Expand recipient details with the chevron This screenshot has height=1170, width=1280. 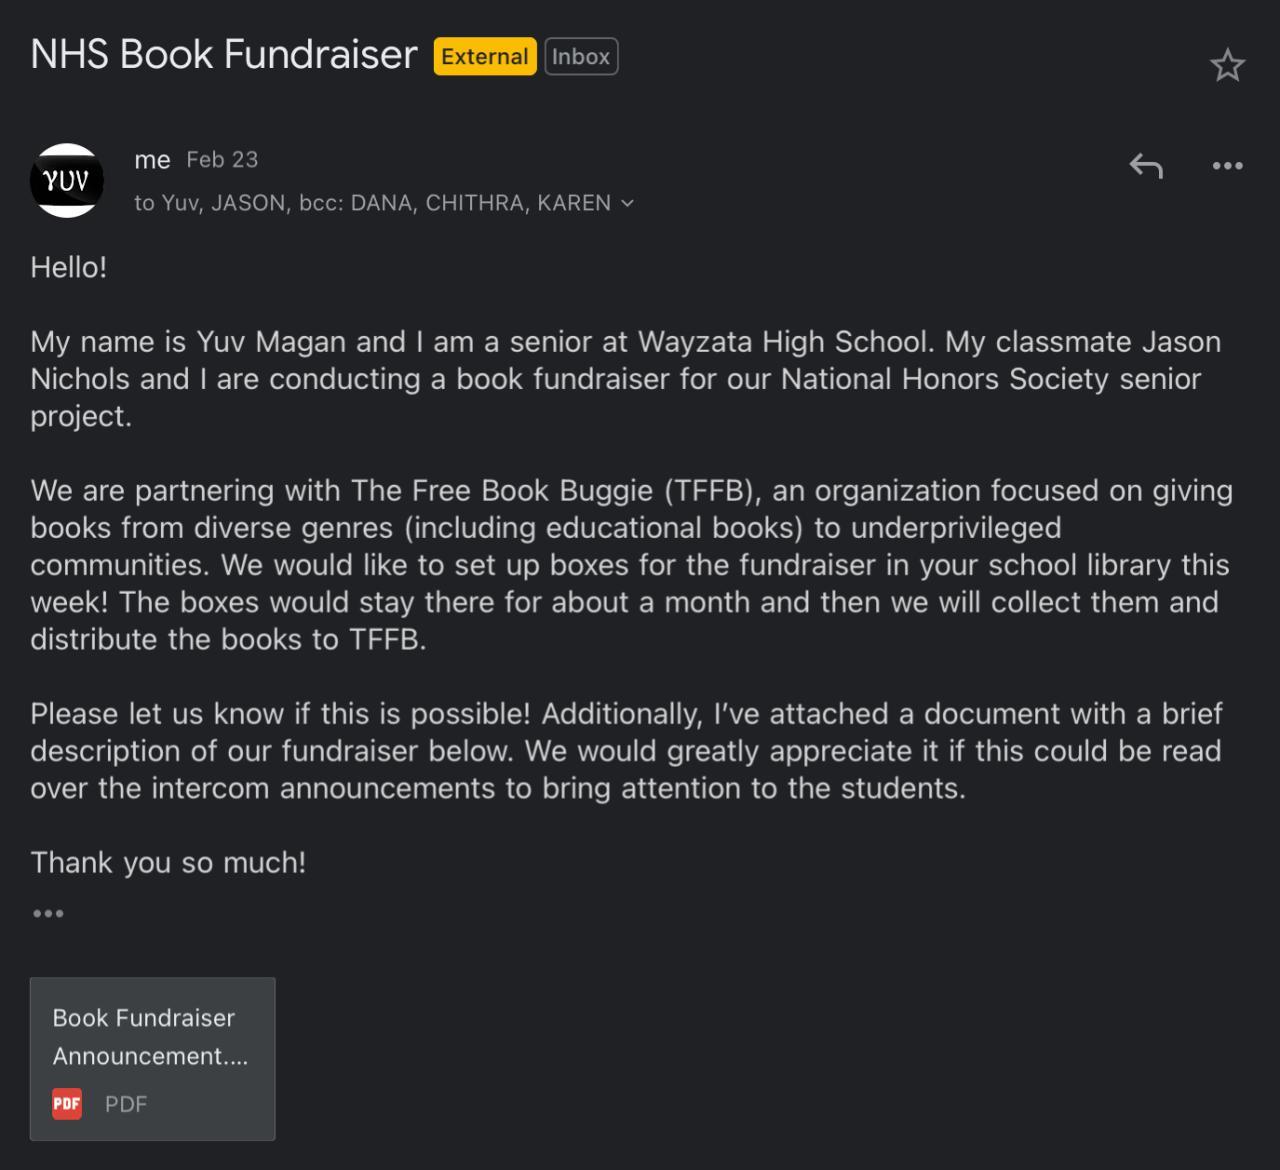(x=628, y=203)
